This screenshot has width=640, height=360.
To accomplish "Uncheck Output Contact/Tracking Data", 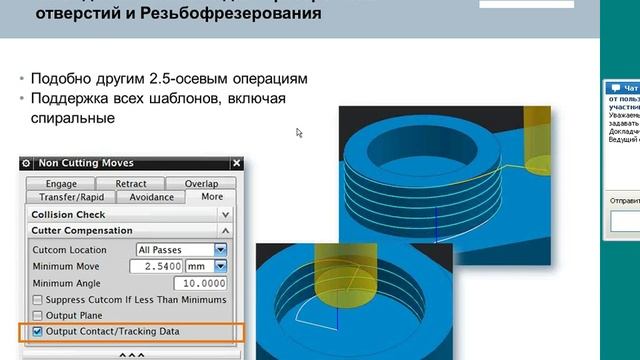I will pos(38,331).
